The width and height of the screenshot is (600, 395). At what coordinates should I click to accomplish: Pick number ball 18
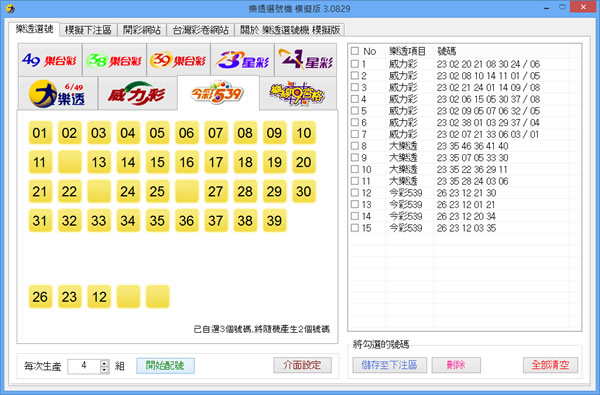pyautogui.click(x=245, y=162)
